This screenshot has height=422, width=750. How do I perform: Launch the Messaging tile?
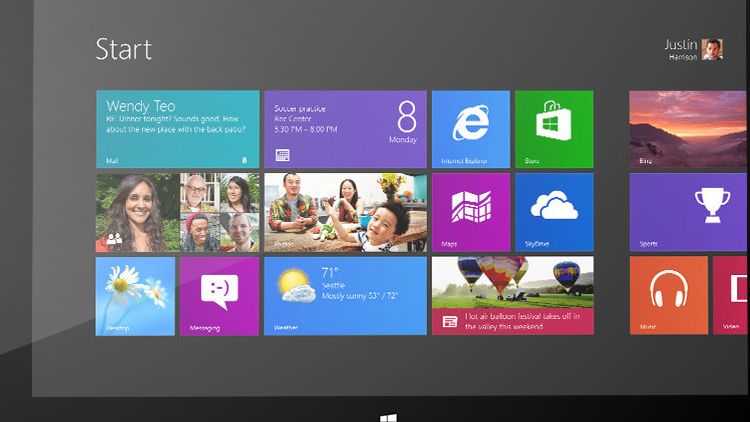(x=220, y=296)
